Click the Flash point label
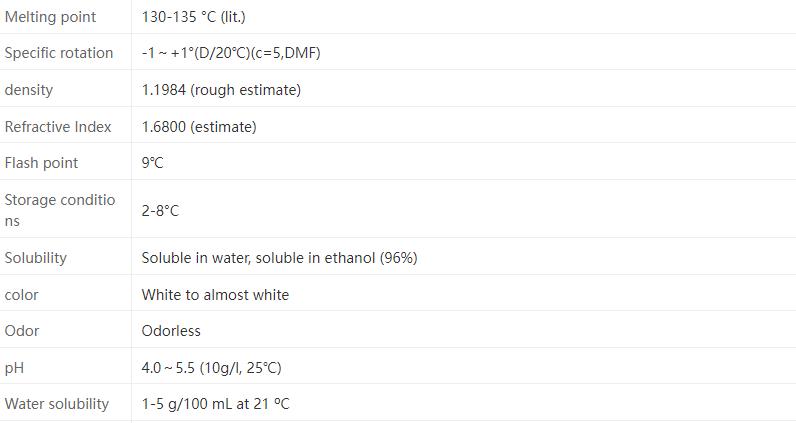 coord(41,163)
